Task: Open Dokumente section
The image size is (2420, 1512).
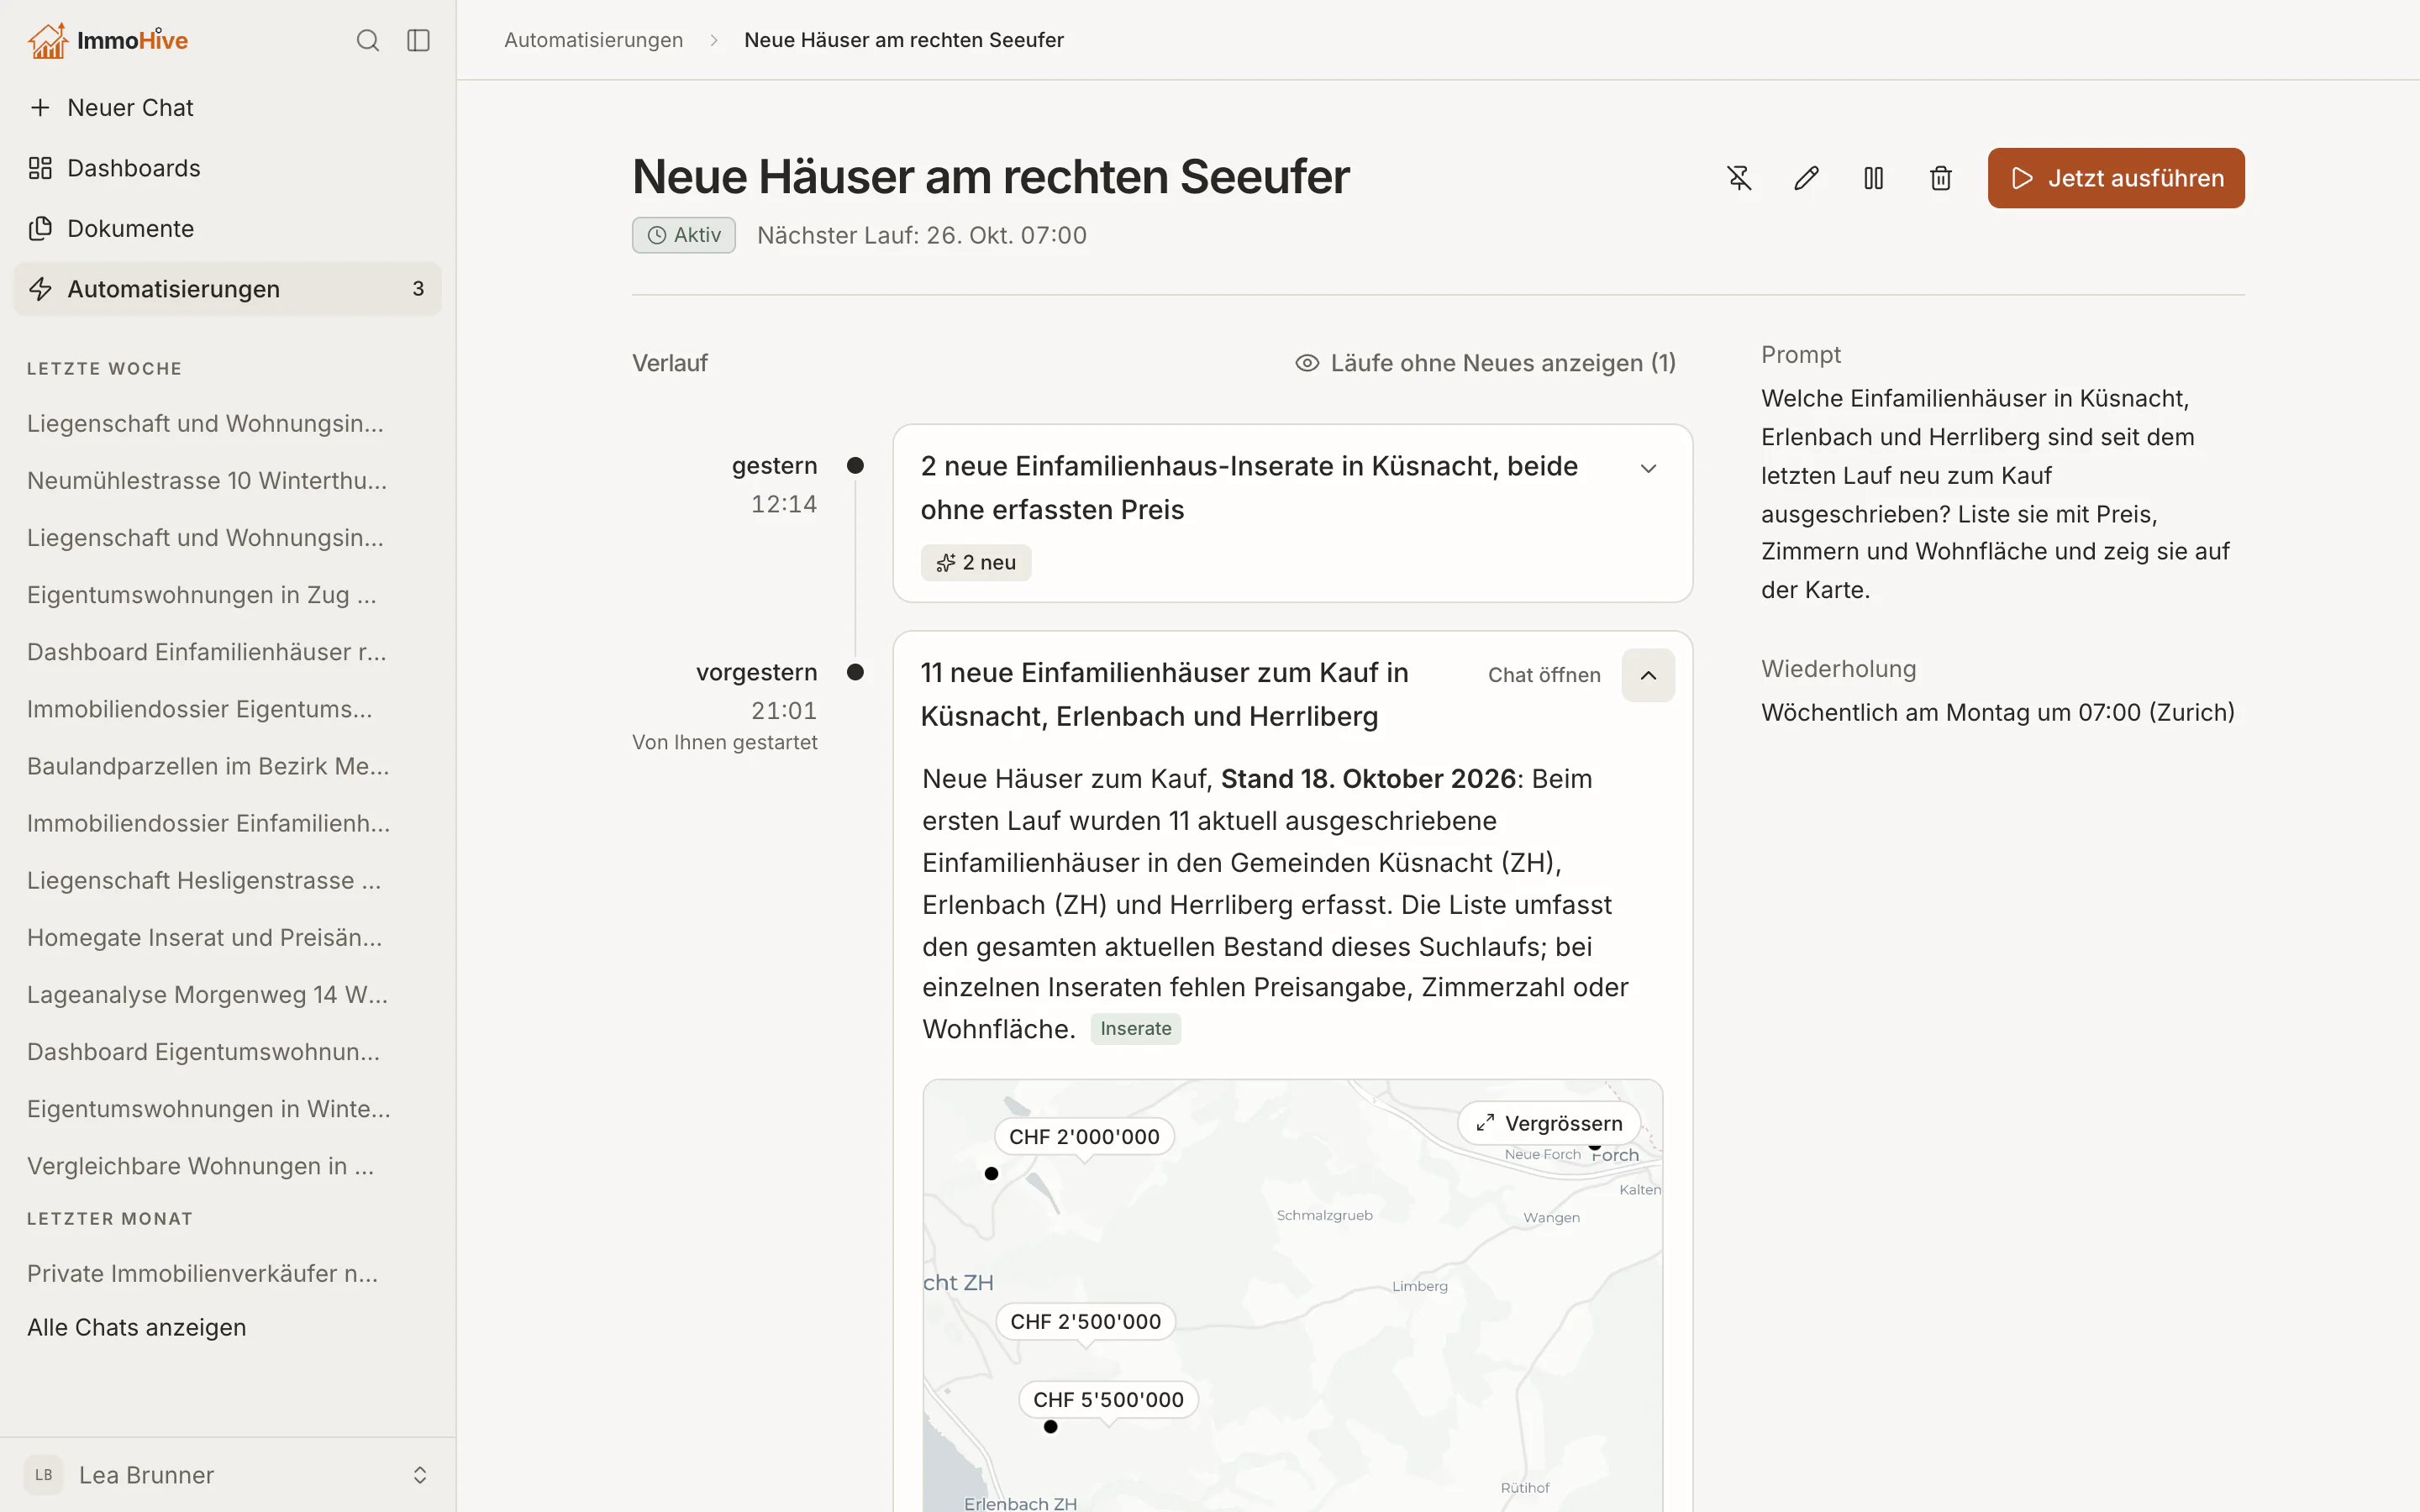Action: pos(227,228)
